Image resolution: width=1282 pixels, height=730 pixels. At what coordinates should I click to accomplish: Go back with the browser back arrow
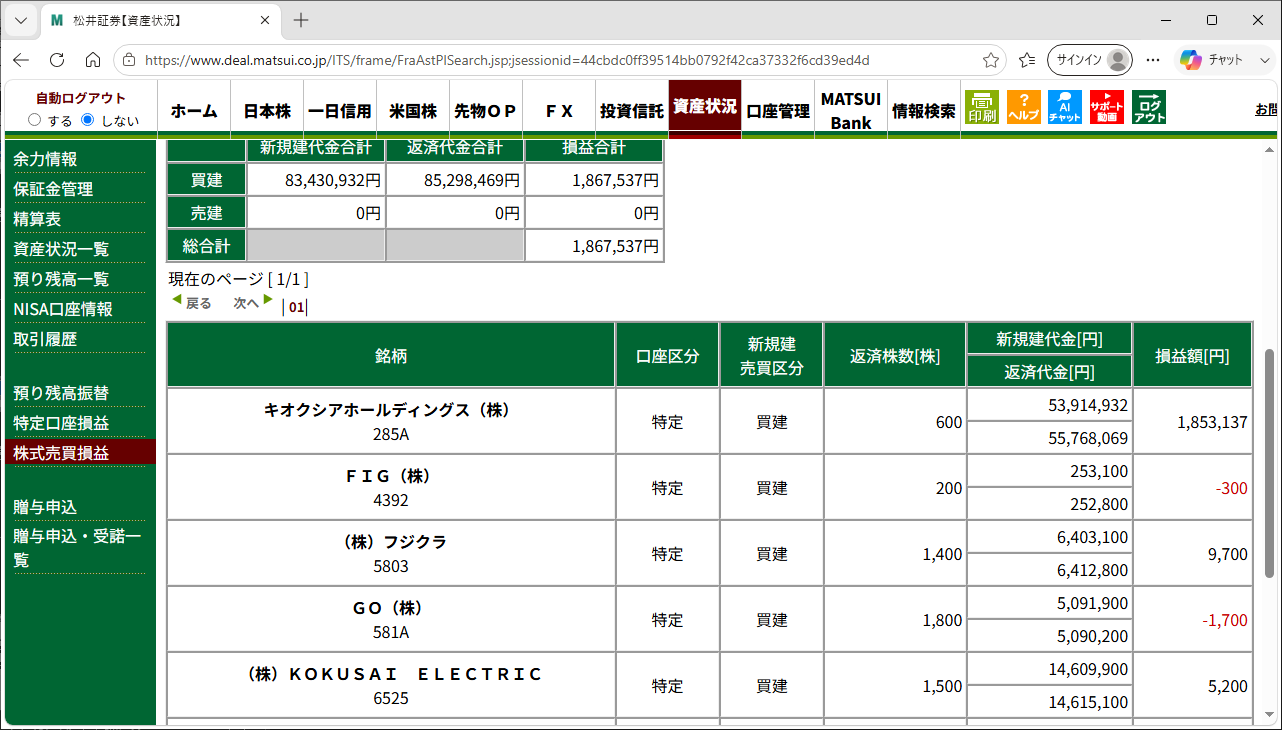pos(21,60)
